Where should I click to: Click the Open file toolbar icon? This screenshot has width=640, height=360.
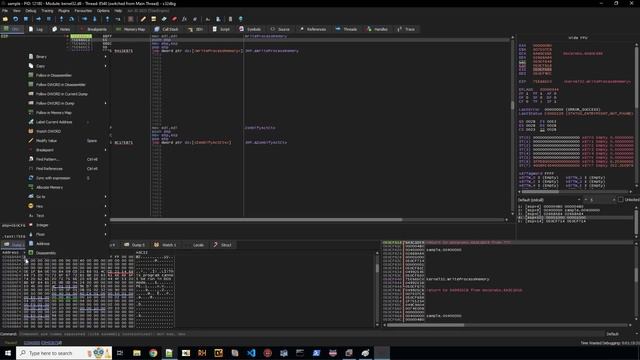point(5,19)
